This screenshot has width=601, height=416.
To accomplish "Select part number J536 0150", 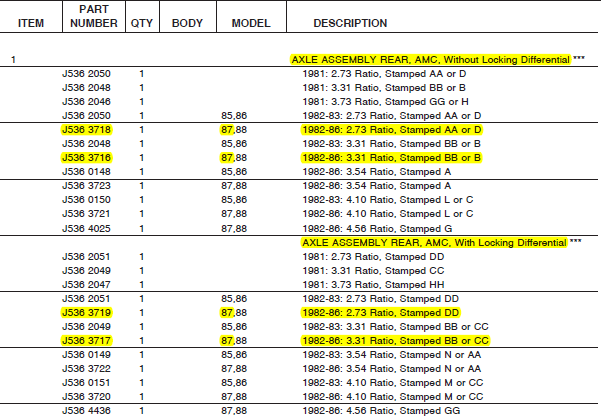I will [86, 200].
